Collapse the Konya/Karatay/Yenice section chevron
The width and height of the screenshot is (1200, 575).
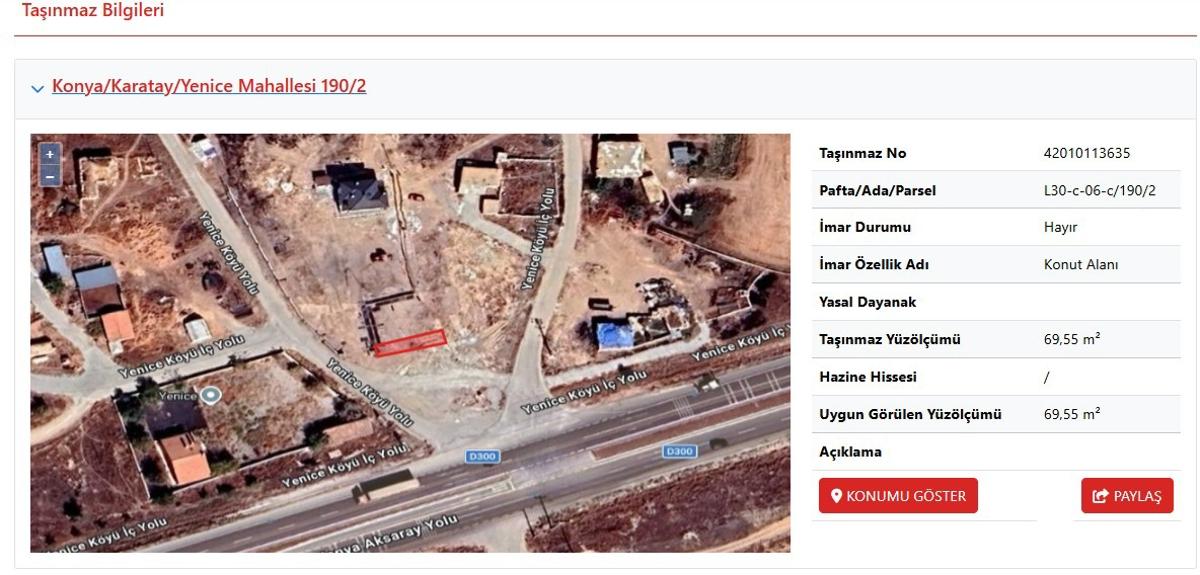[38, 88]
